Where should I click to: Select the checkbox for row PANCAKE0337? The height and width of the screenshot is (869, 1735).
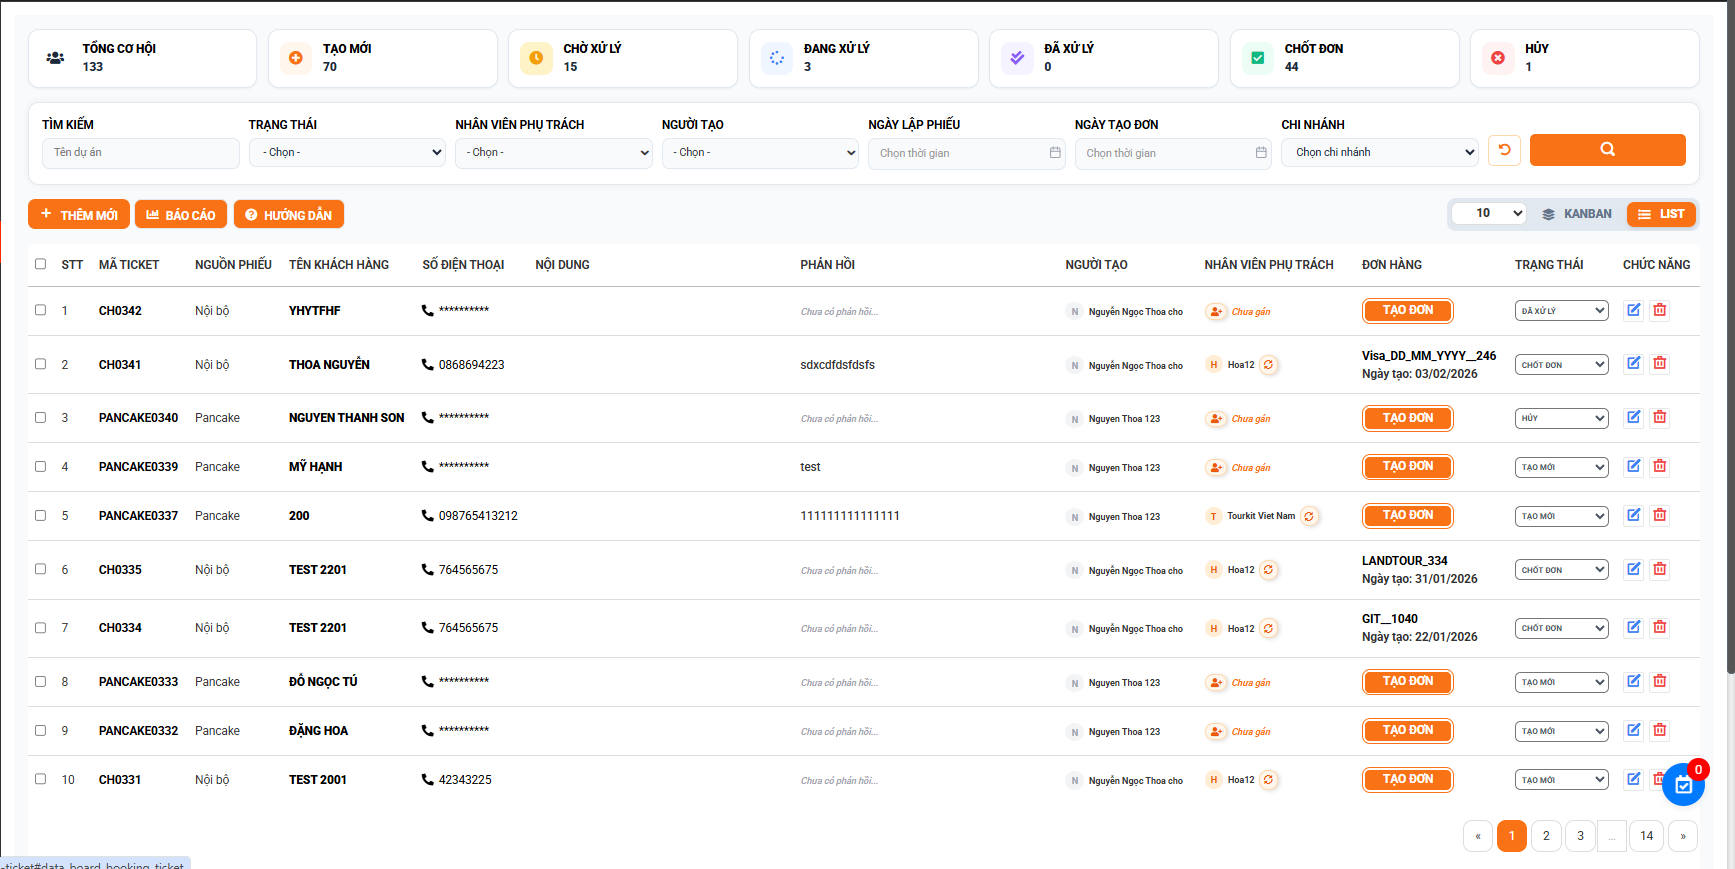click(x=40, y=516)
